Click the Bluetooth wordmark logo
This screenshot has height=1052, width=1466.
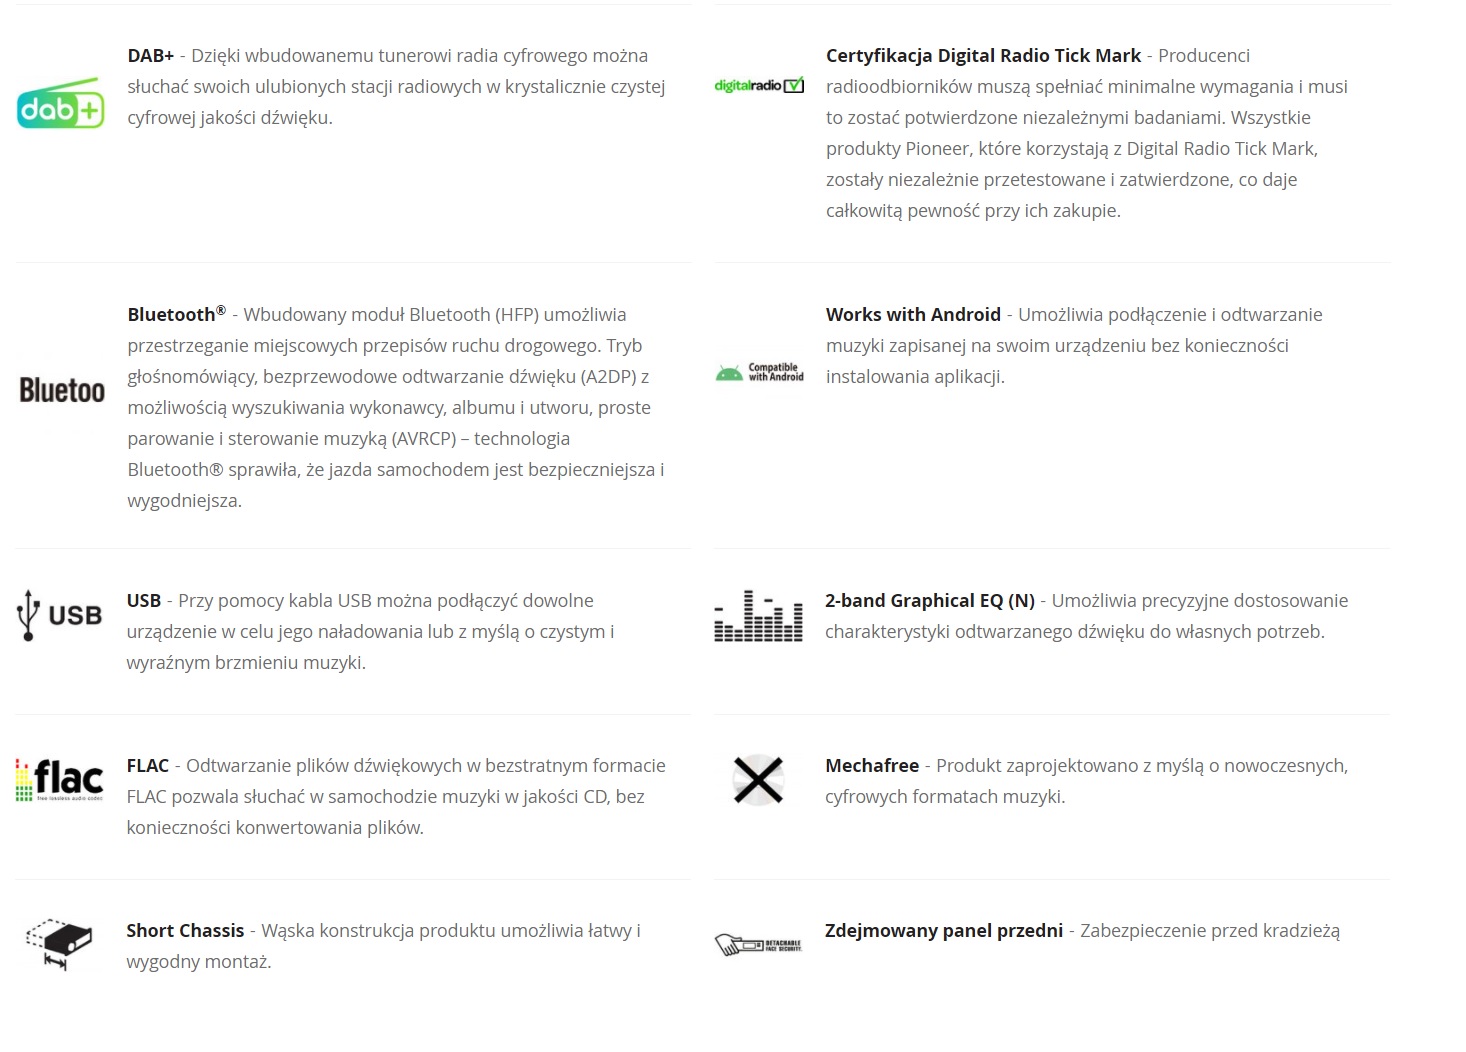tap(61, 390)
